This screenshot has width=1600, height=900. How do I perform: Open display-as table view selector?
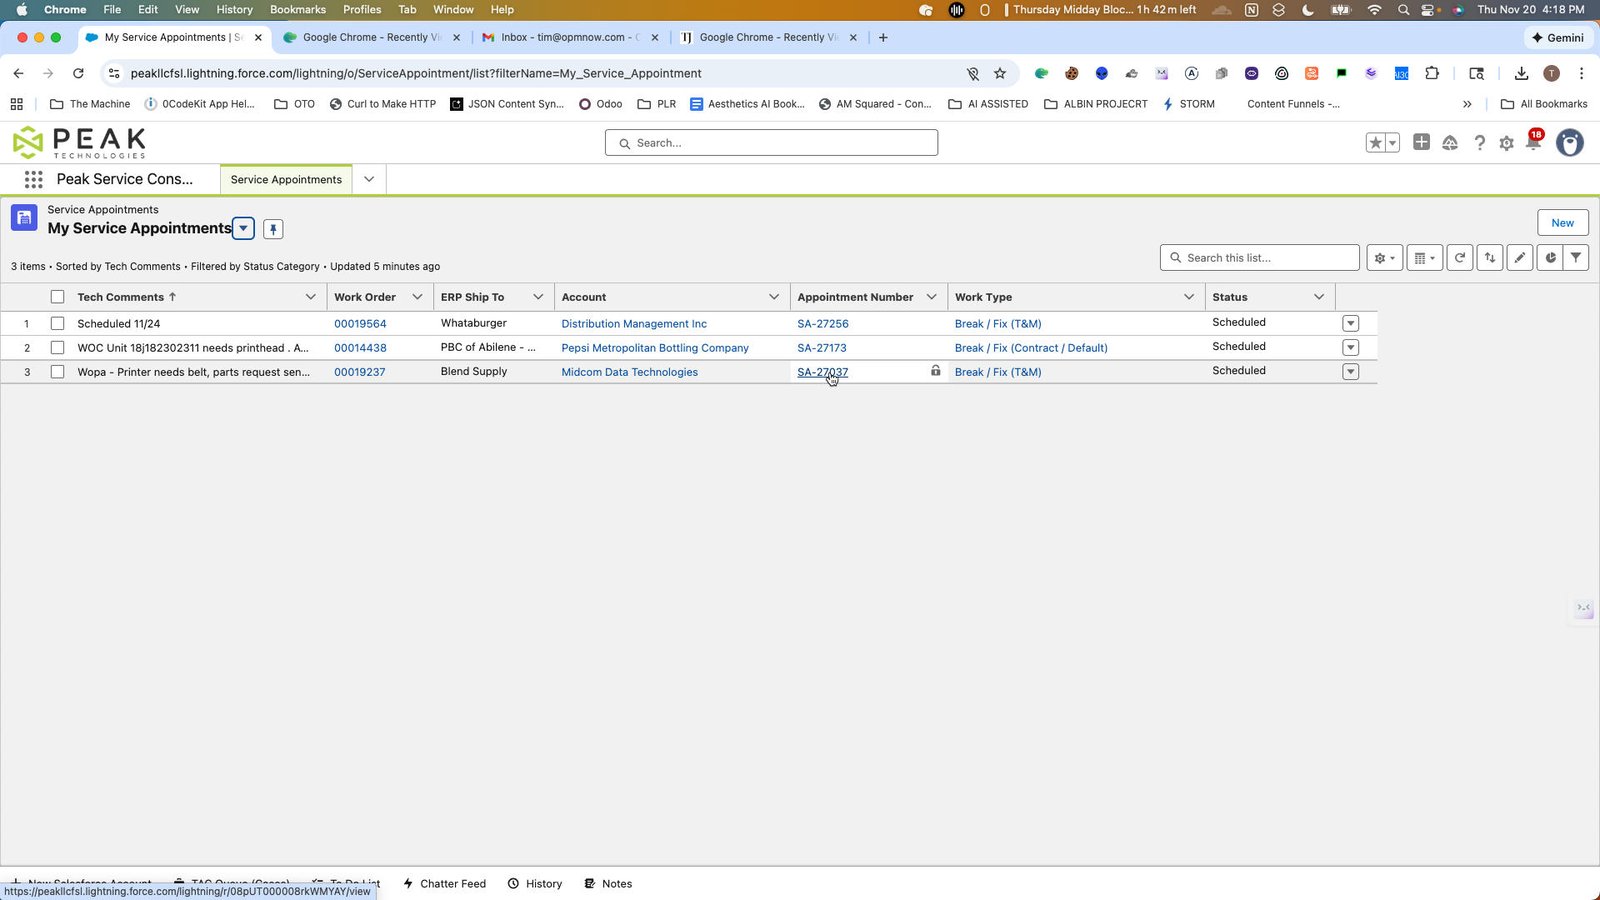[1424, 258]
